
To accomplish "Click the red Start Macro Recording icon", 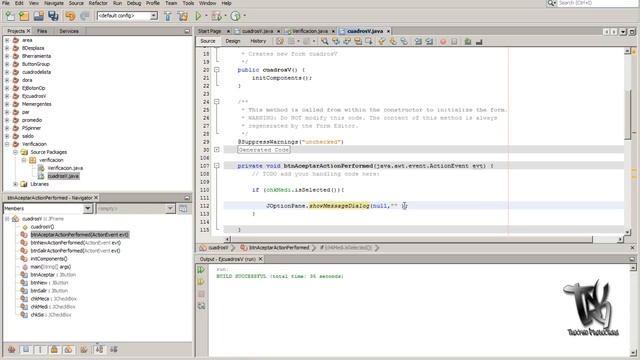I will point(443,41).
